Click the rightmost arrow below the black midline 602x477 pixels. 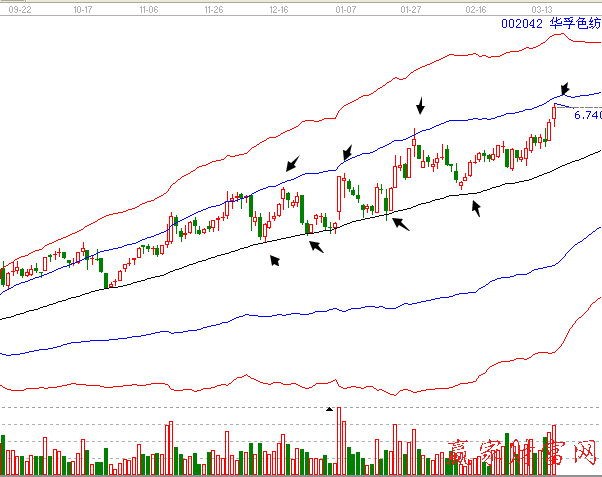(477, 207)
